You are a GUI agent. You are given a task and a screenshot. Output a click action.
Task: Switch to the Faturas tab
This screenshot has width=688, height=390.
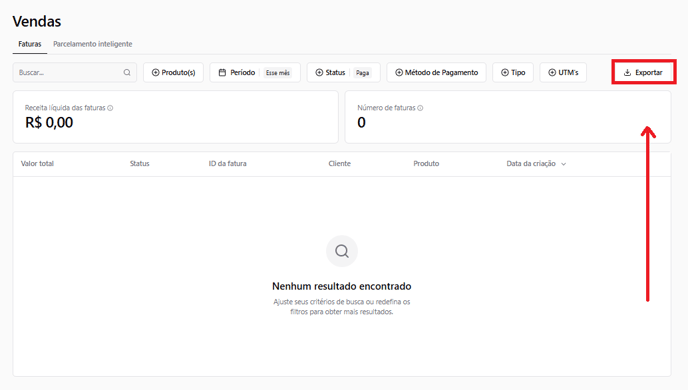pyautogui.click(x=30, y=44)
